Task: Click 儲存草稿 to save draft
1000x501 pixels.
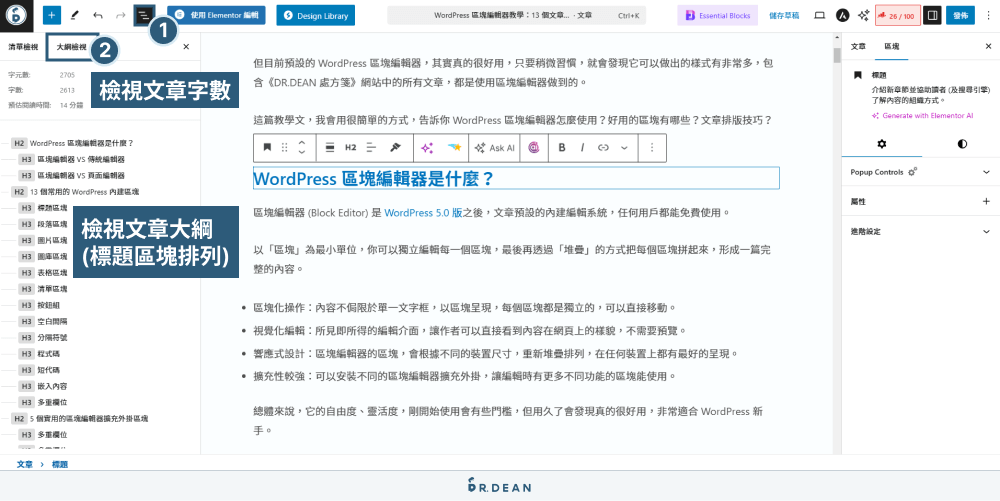Action: point(784,15)
